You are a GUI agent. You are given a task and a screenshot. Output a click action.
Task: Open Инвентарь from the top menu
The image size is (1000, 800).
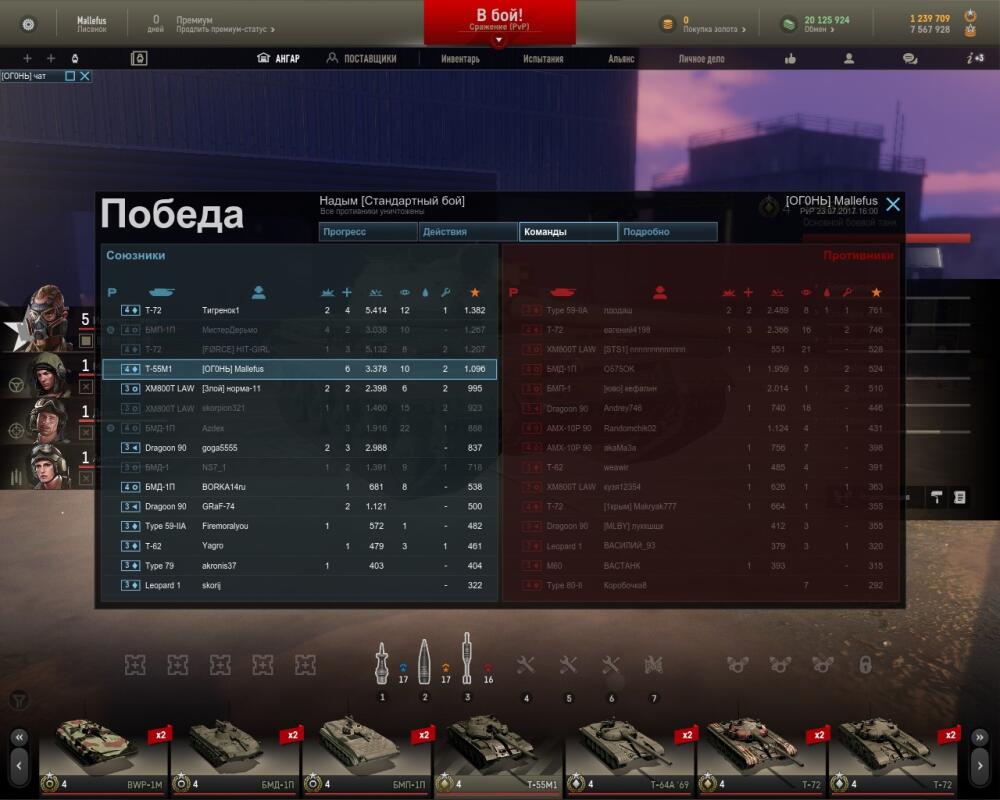click(460, 59)
